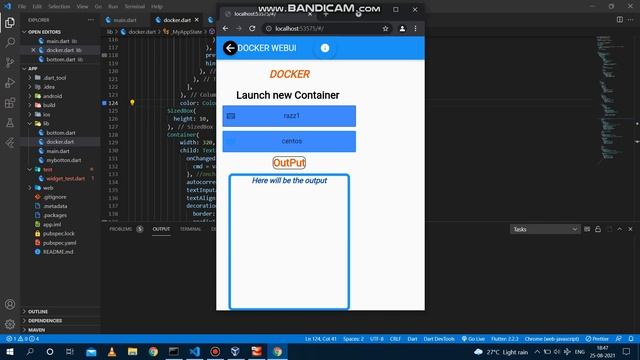Open the Terminal menu
Viewport: 640px width, 360px height.
coord(135,7)
